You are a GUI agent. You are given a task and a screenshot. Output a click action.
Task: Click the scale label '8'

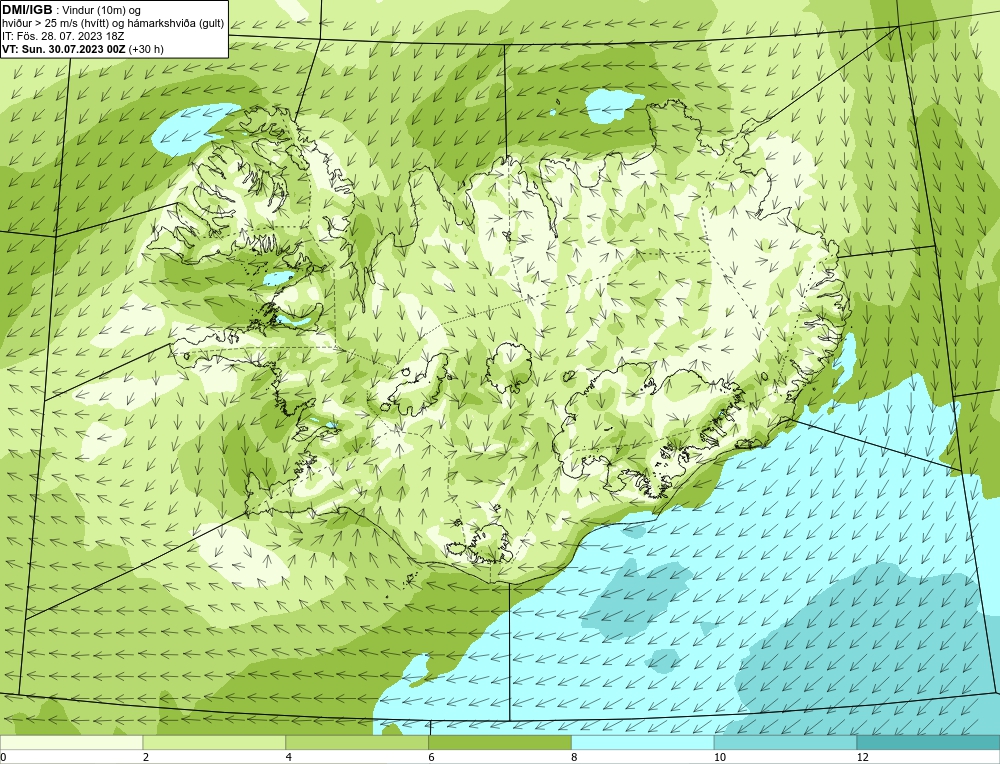click(575, 757)
